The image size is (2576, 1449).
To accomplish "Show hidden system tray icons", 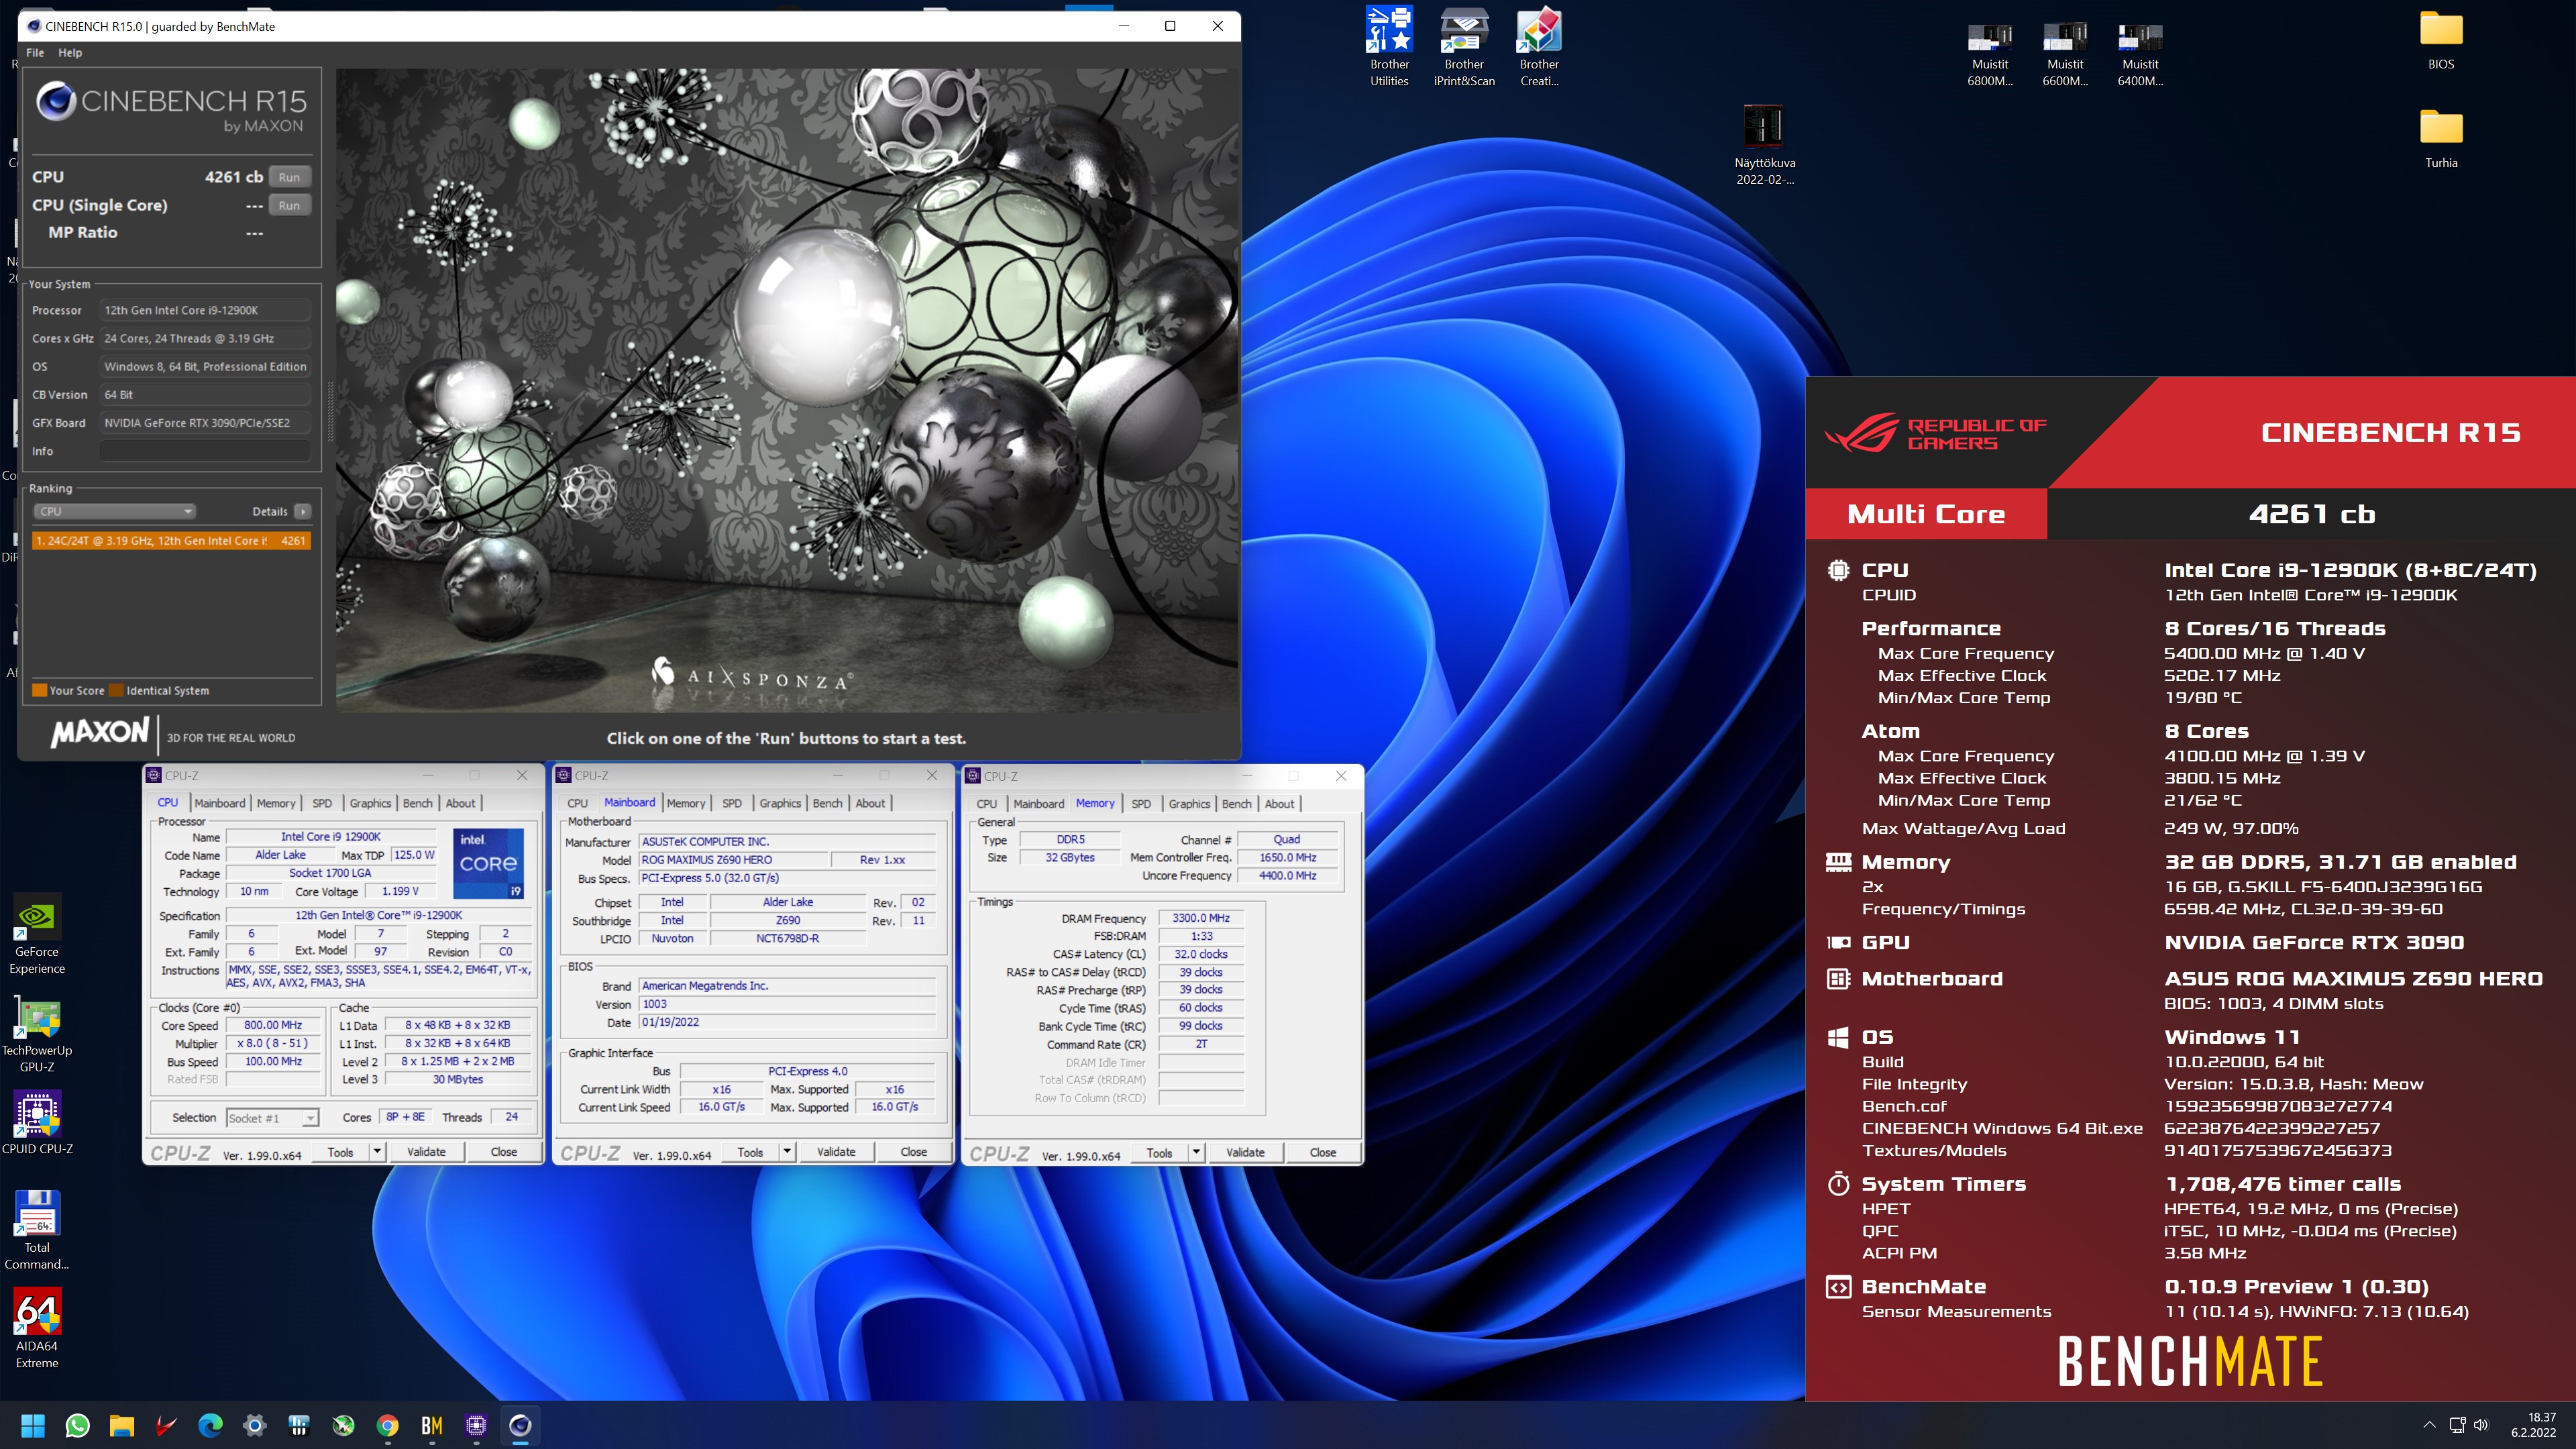I will (x=2429, y=1425).
